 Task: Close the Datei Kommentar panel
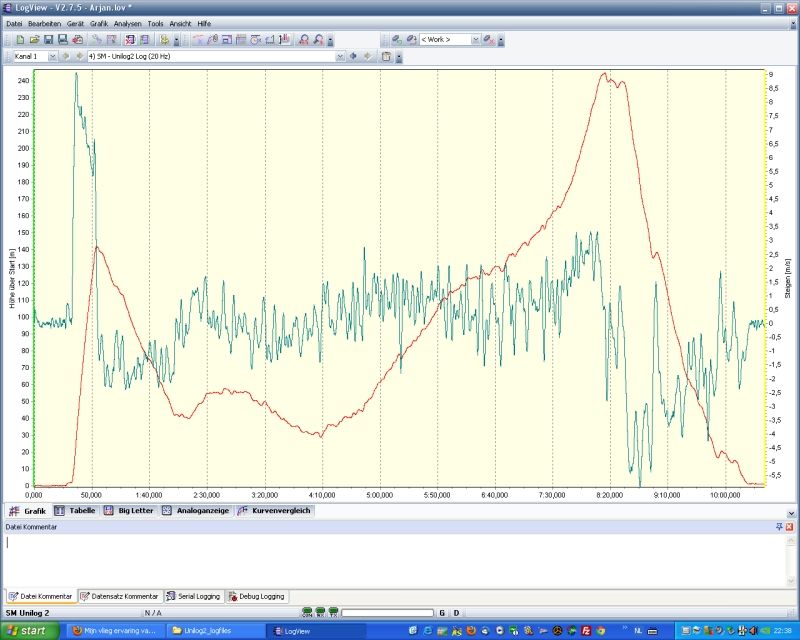789,527
